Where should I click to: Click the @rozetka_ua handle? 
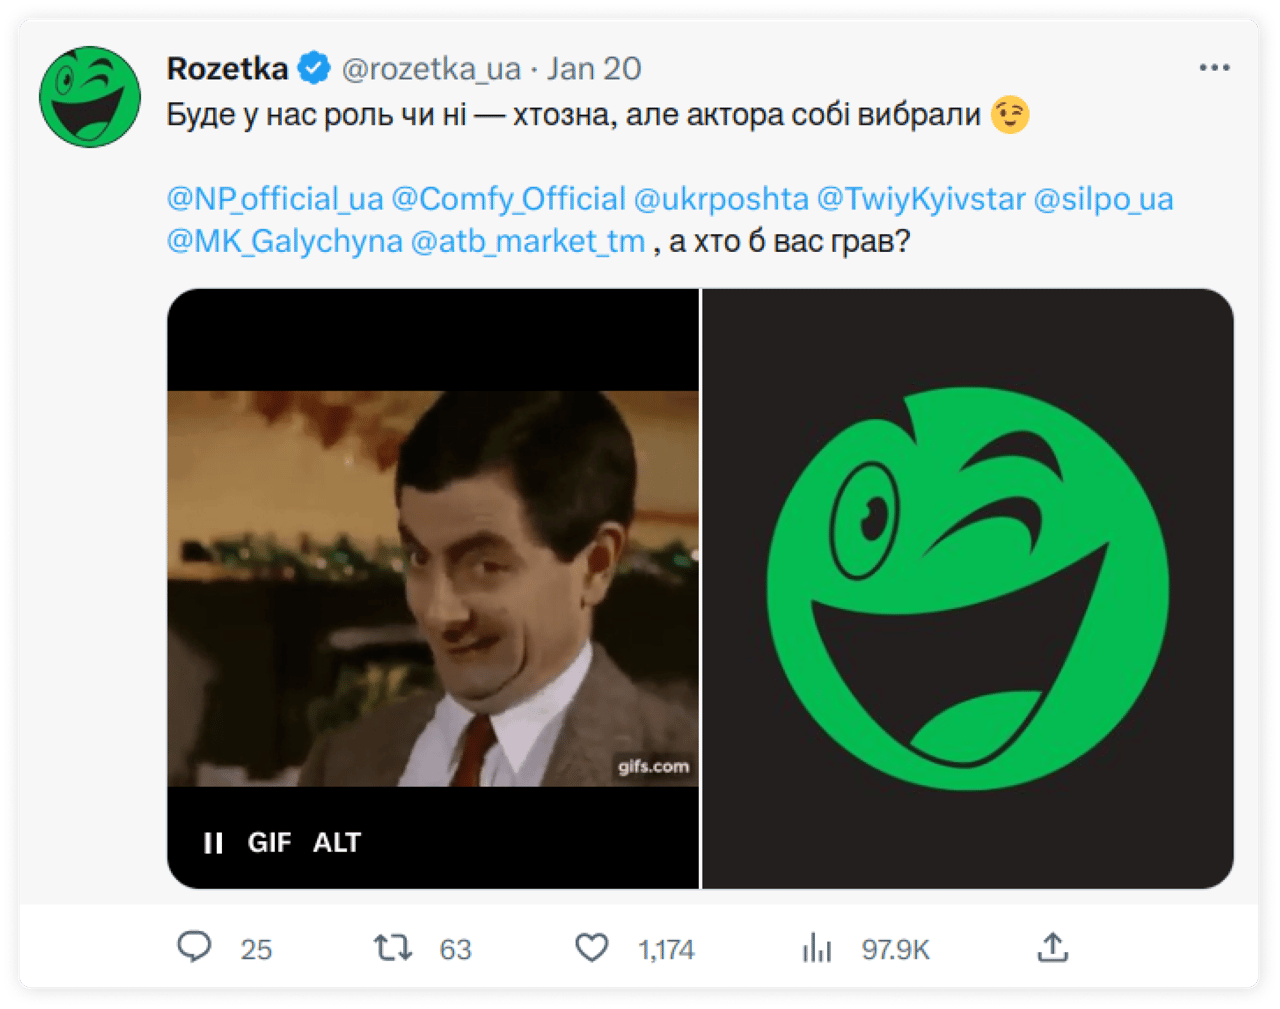432,69
